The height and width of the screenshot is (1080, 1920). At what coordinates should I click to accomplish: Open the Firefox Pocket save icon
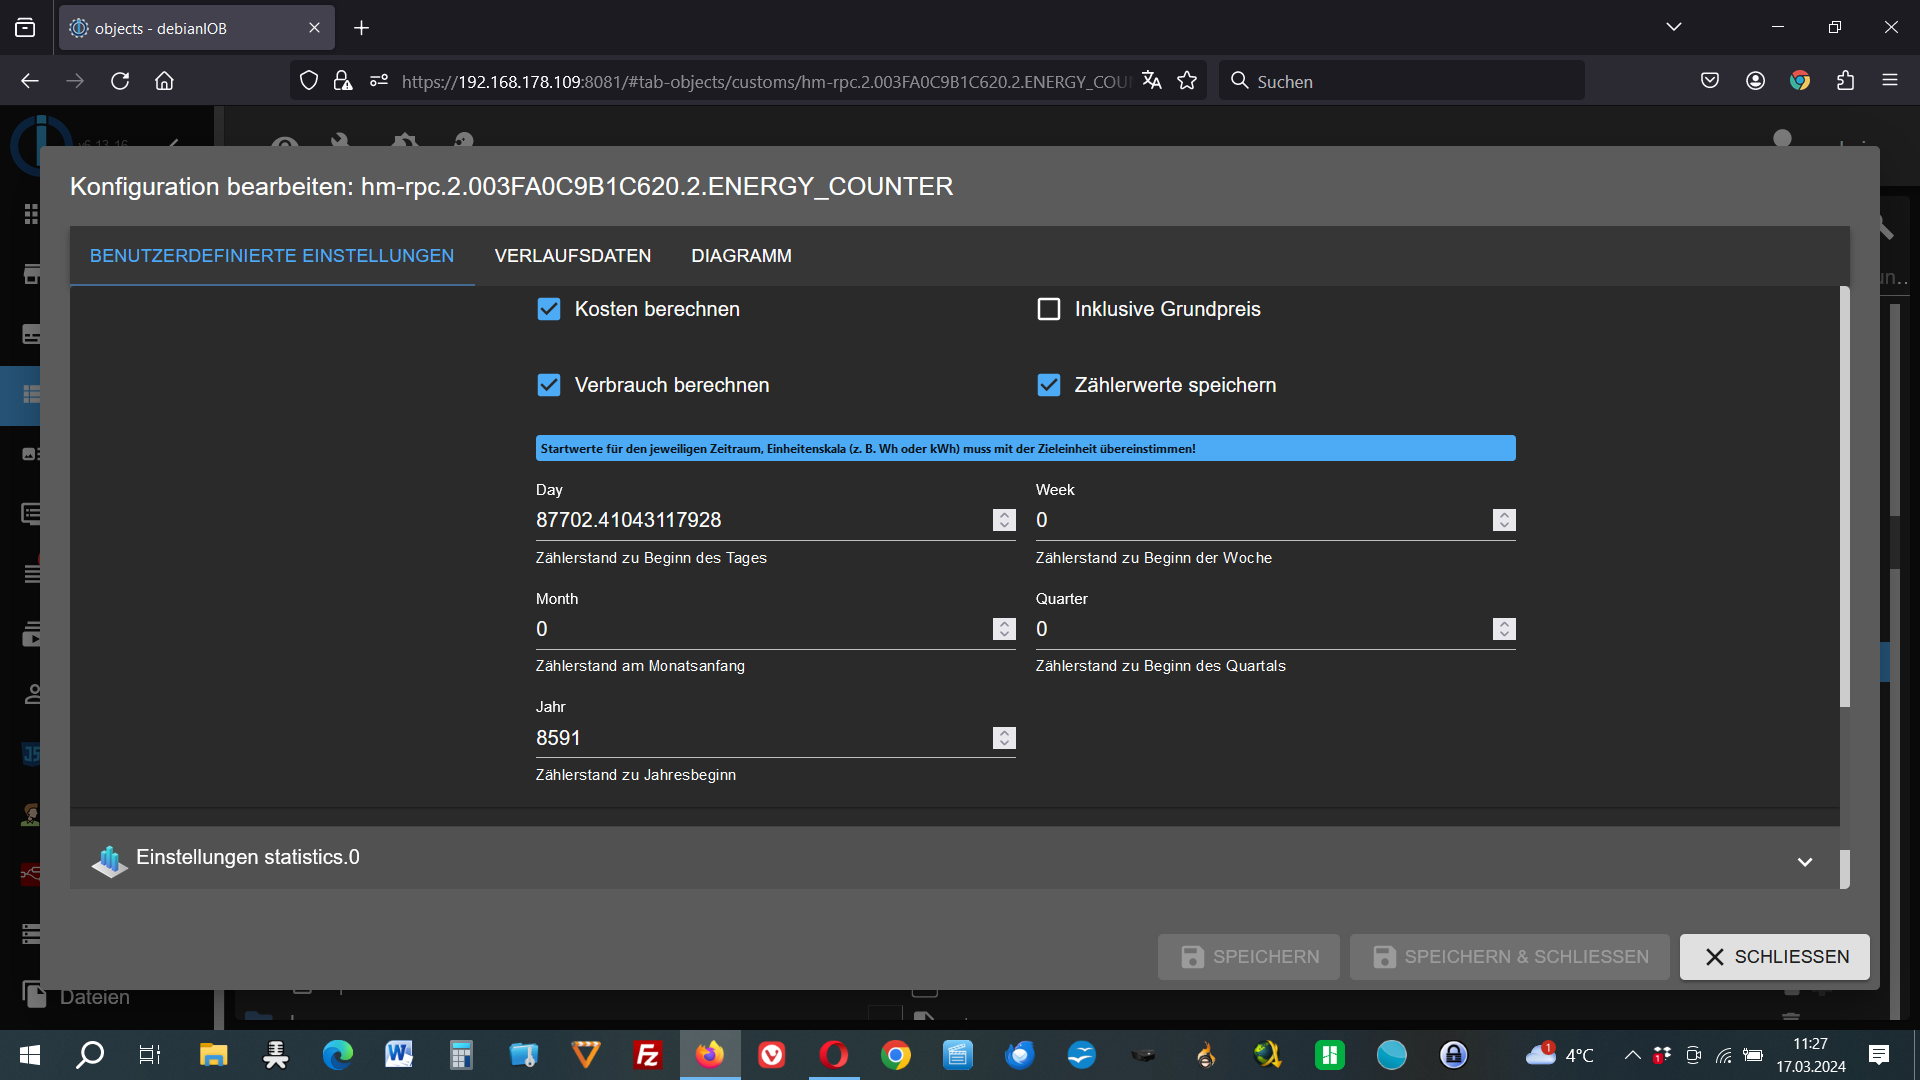point(1710,81)
